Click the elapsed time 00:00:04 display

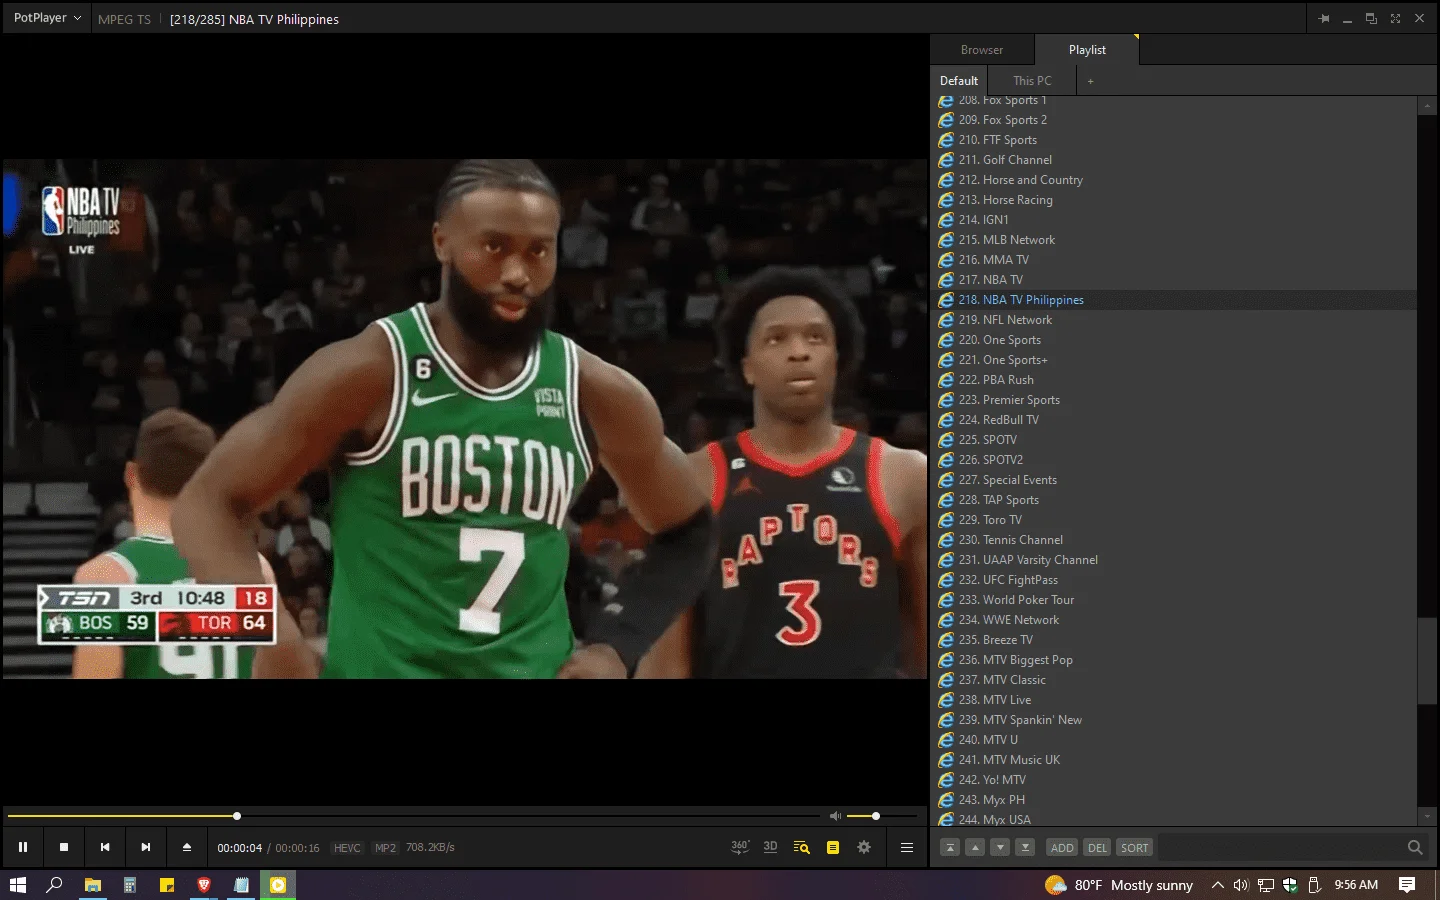pos(240,848)
